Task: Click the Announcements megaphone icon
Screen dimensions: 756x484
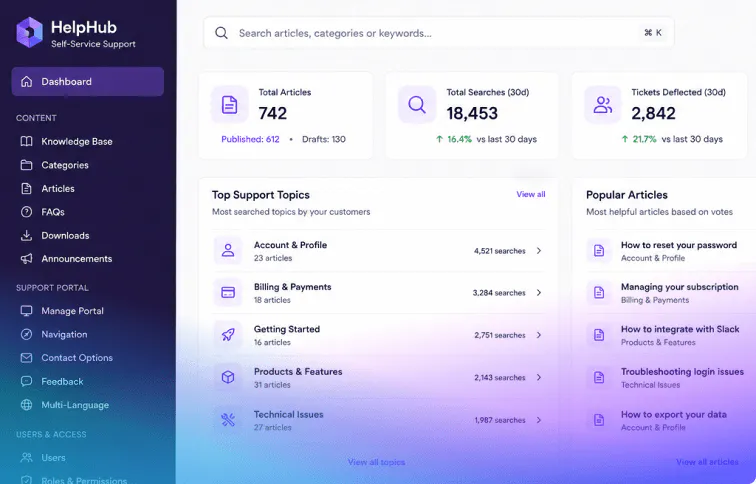Action: pyautogui.click(x=27, y=258)
